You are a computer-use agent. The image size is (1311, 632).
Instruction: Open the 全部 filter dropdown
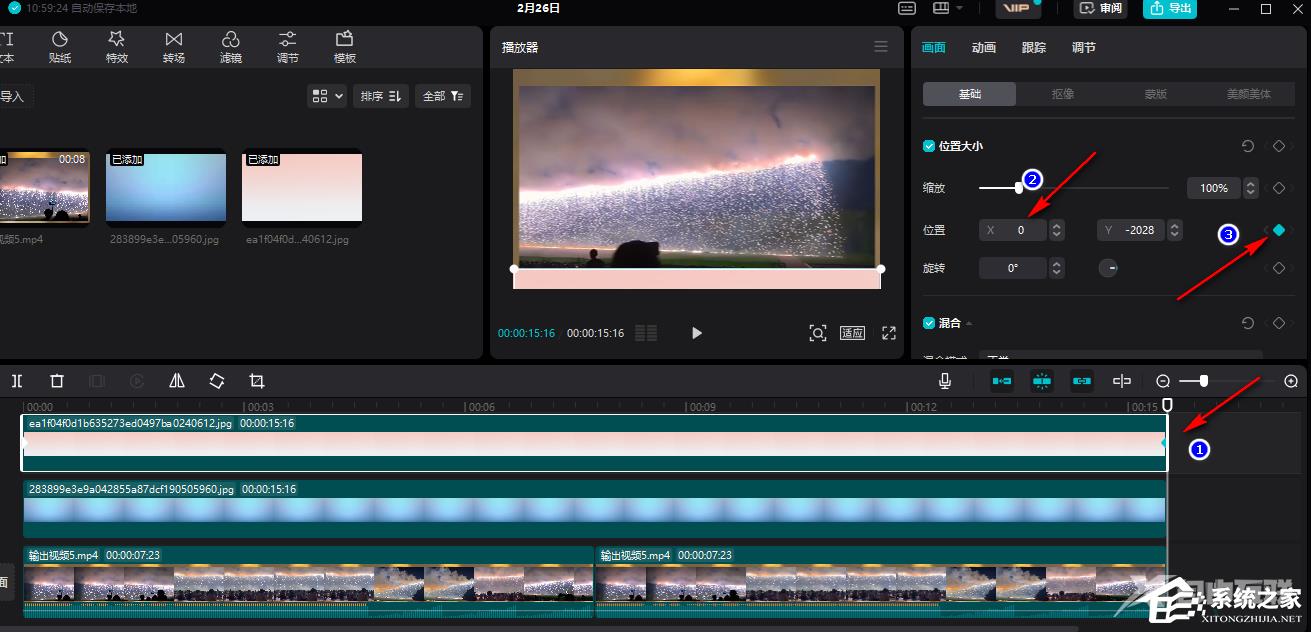[x=443, y=96]
